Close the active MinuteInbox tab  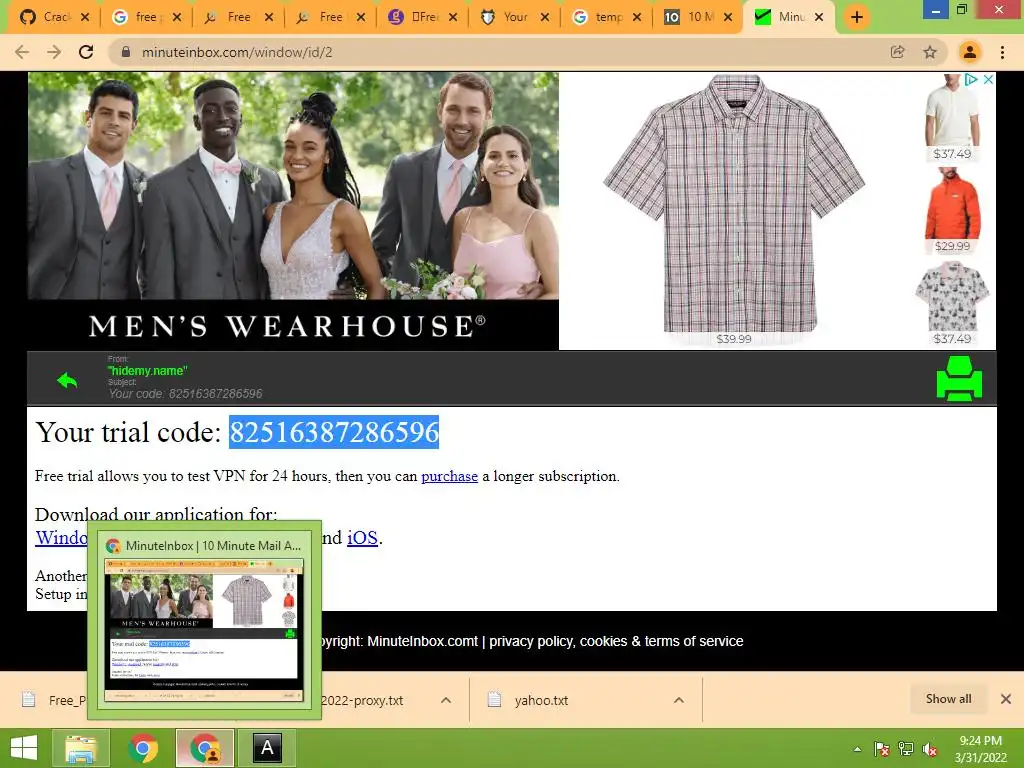point(819,17)
